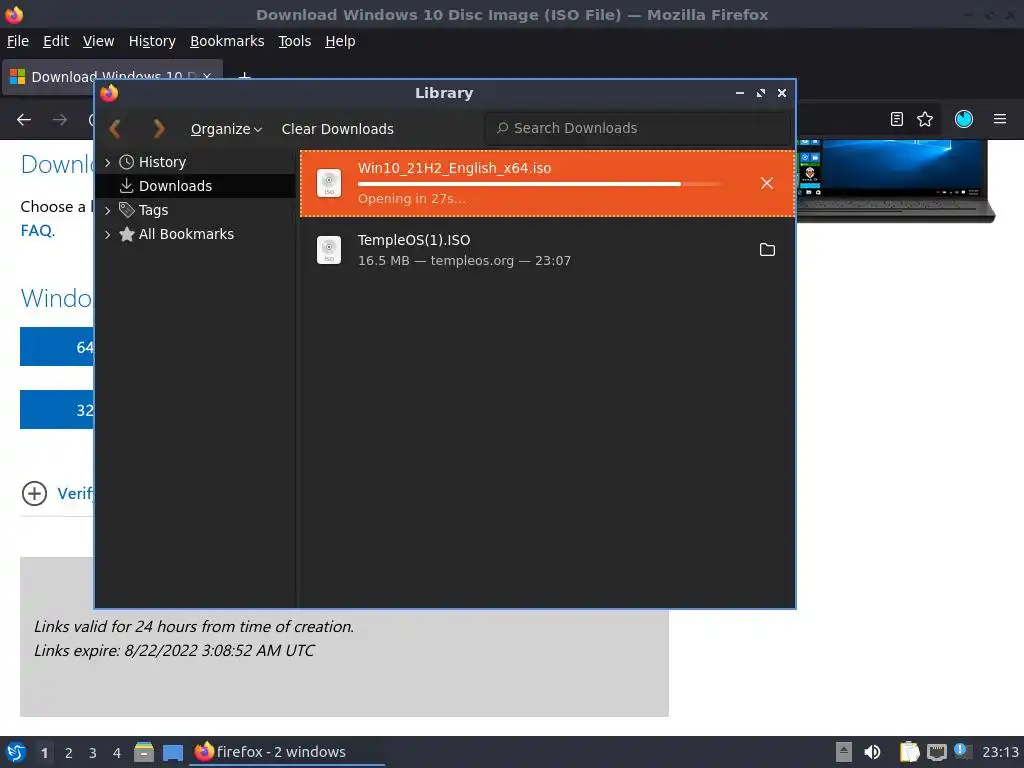Select Win10_21H2_English_x64.iso file name
Viewport: 1024px width, 768px height.
point(454,168)
